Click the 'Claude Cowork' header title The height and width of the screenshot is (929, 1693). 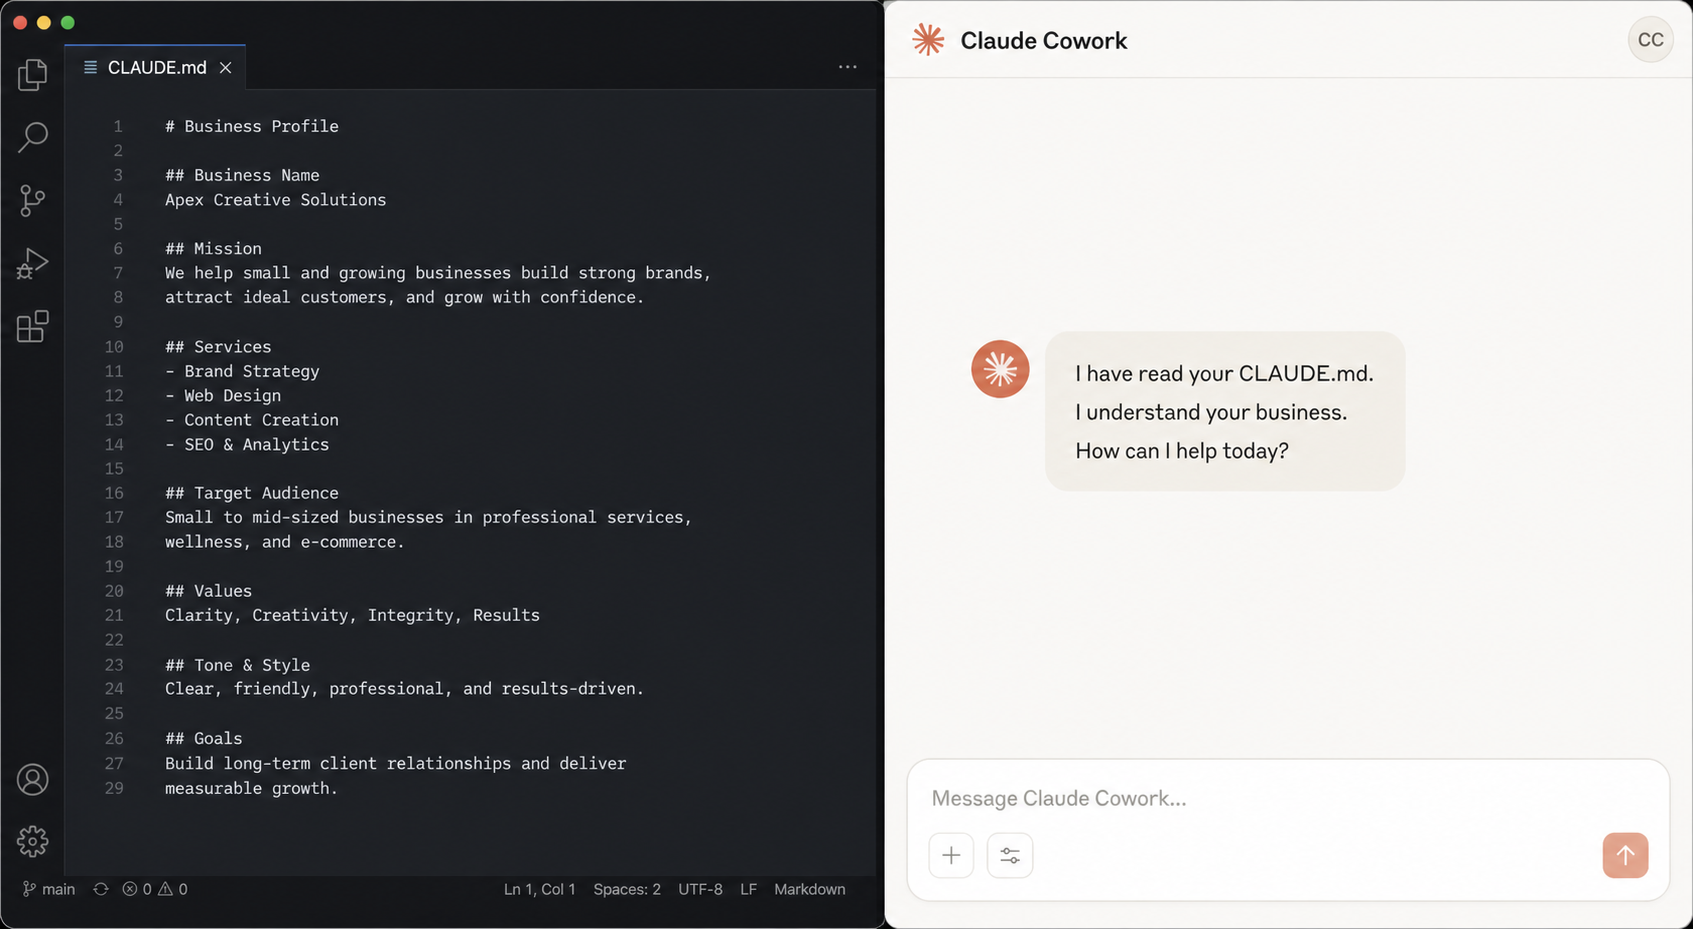[1043, 41]
